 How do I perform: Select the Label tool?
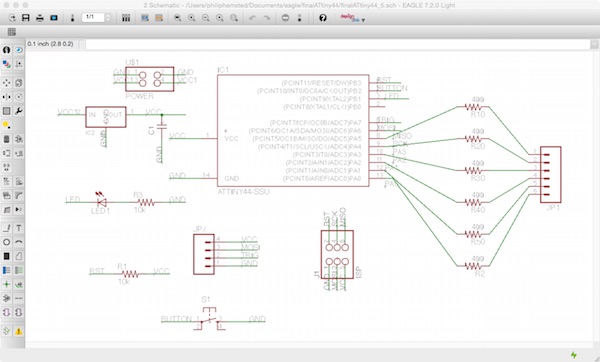tap(19, 284)
